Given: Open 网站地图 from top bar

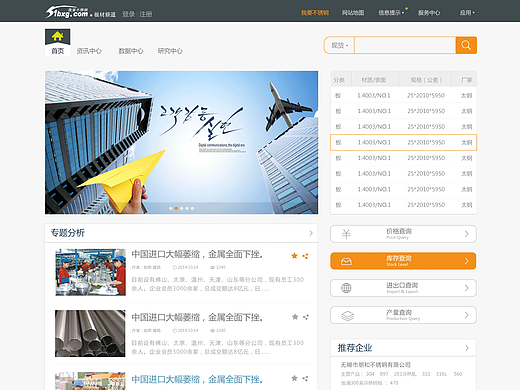Looking at the screenshot, I should pyautogui.click(x=353, y=13).
